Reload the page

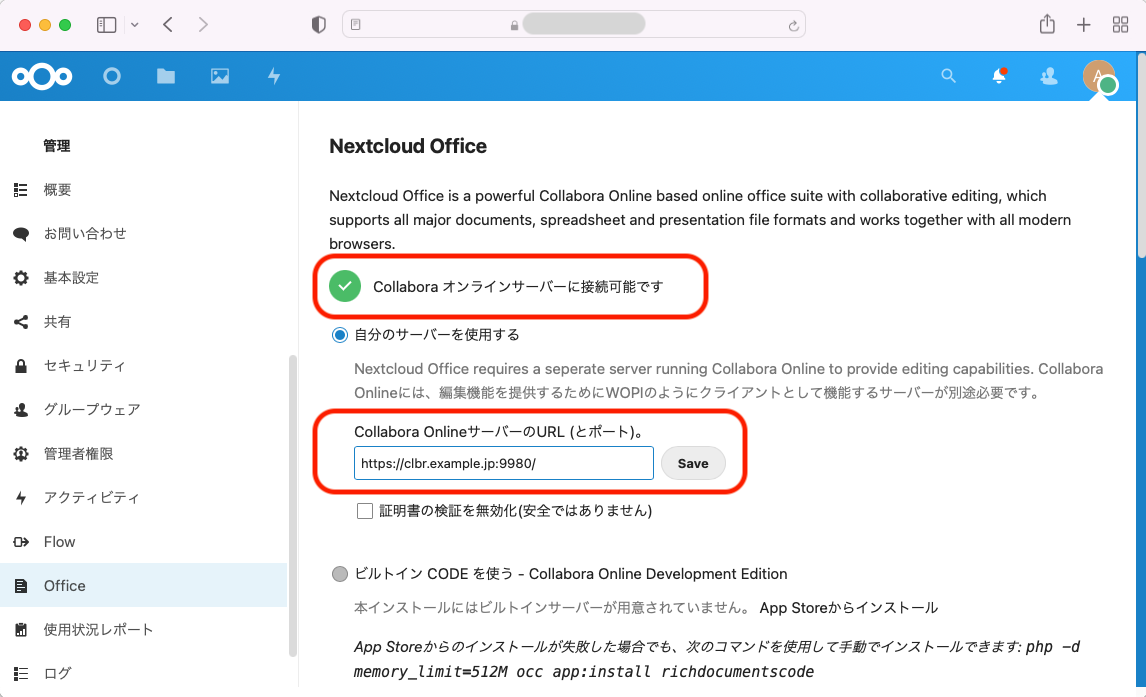point(793,26)
